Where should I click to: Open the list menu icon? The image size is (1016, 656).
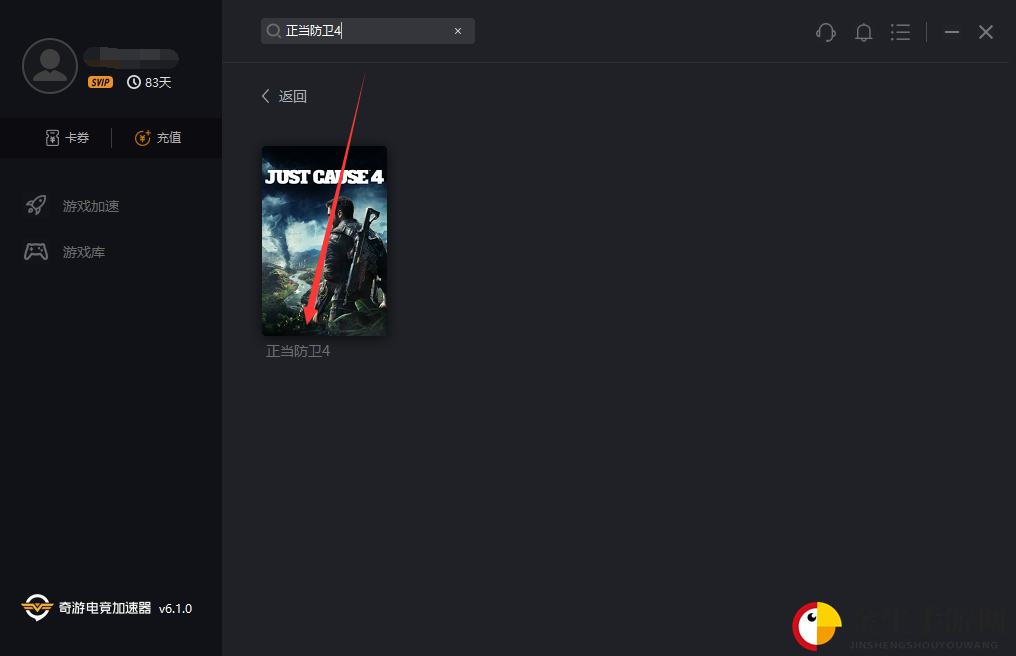tap(900, 32)
